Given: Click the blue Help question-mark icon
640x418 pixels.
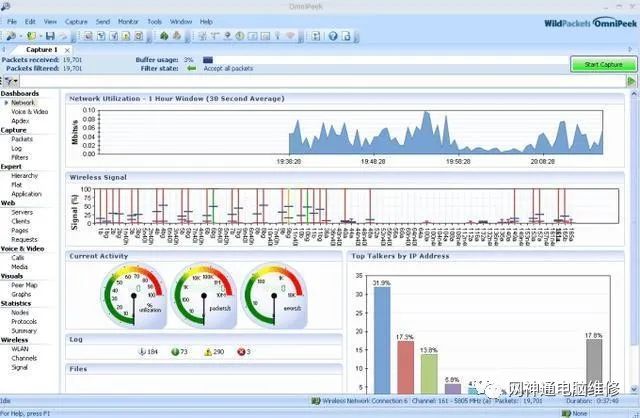Looking at the screenshot, I should pos(333,36).
